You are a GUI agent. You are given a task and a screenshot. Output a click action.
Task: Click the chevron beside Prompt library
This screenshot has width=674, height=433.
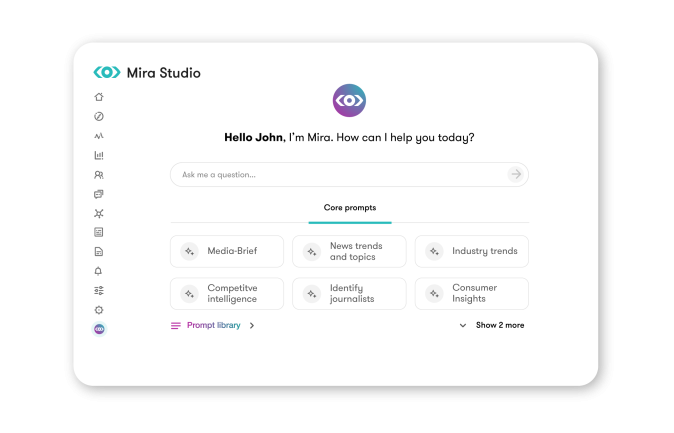[252, 326]
